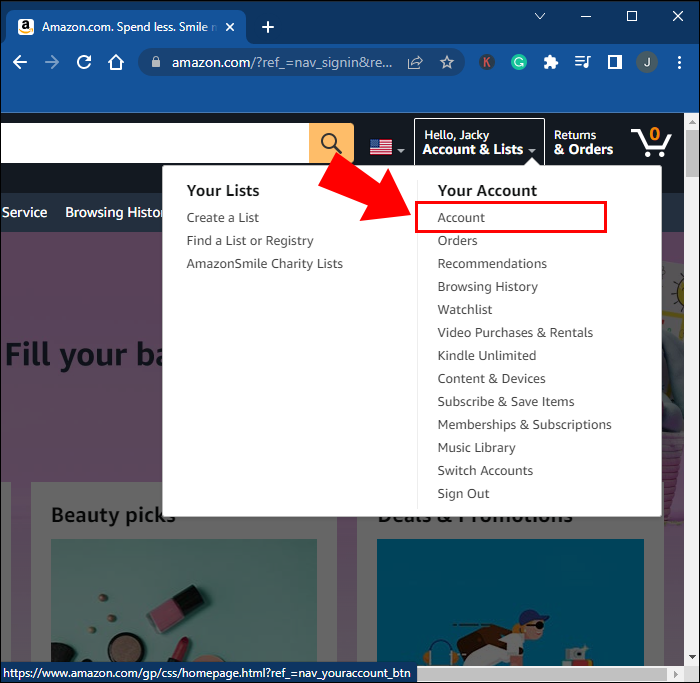Click the orange Amazon search magnifier button
This screenshot has height=683, width=700.
pyautogui.click(x=331, y=143)
